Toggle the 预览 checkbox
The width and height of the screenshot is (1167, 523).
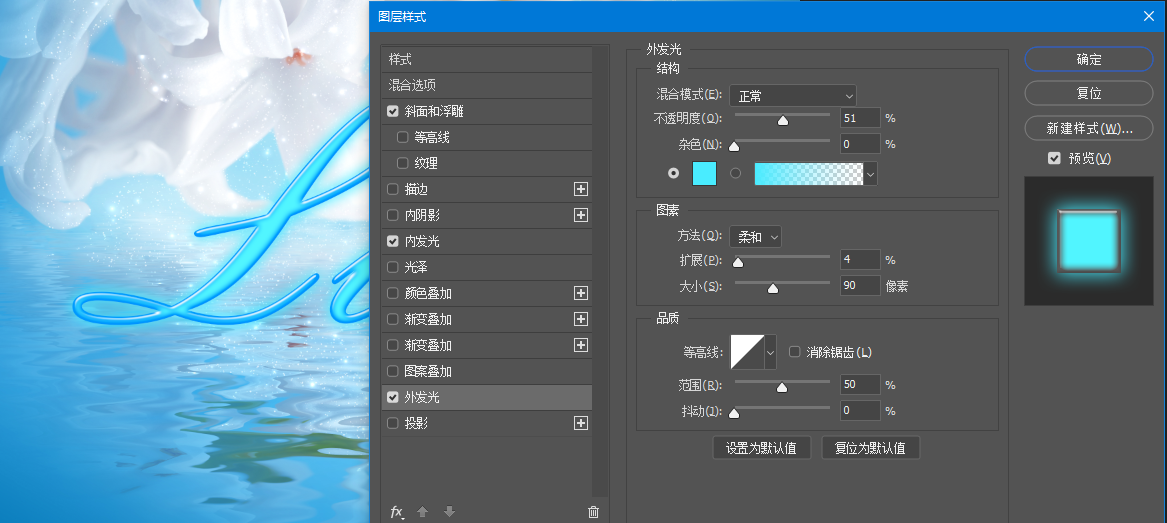pyautogui.click(x=1054, y=159)
